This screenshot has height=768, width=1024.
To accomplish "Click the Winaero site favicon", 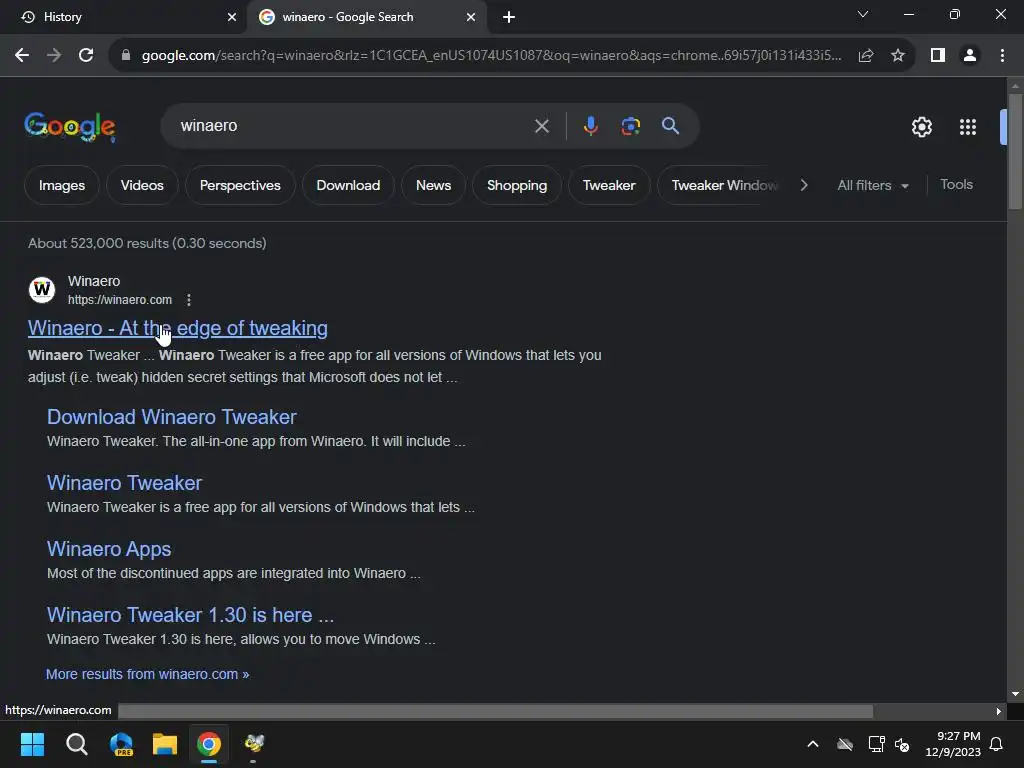I will (x=42, y=289).
